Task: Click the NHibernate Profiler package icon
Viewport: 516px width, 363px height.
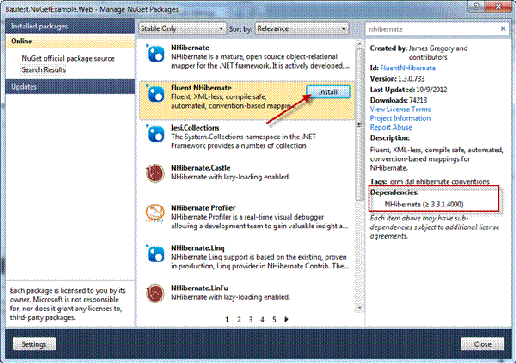Action: (155, 214)
